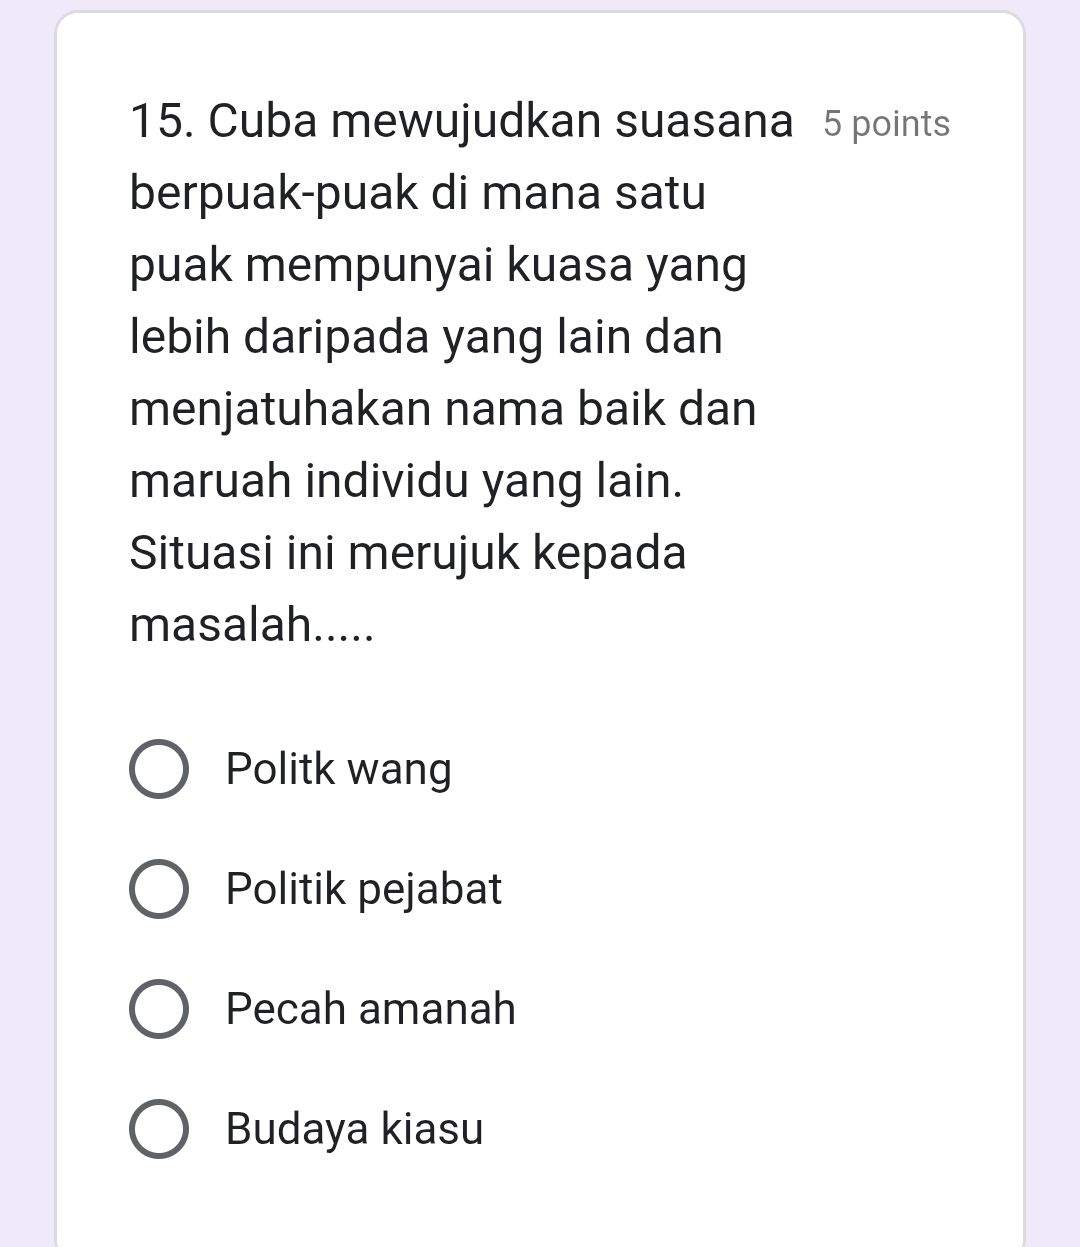Viewport: 1080px width, 1247px height.
Task: Tap the "Politik pejabat" answer label
Action: (364, 889)
